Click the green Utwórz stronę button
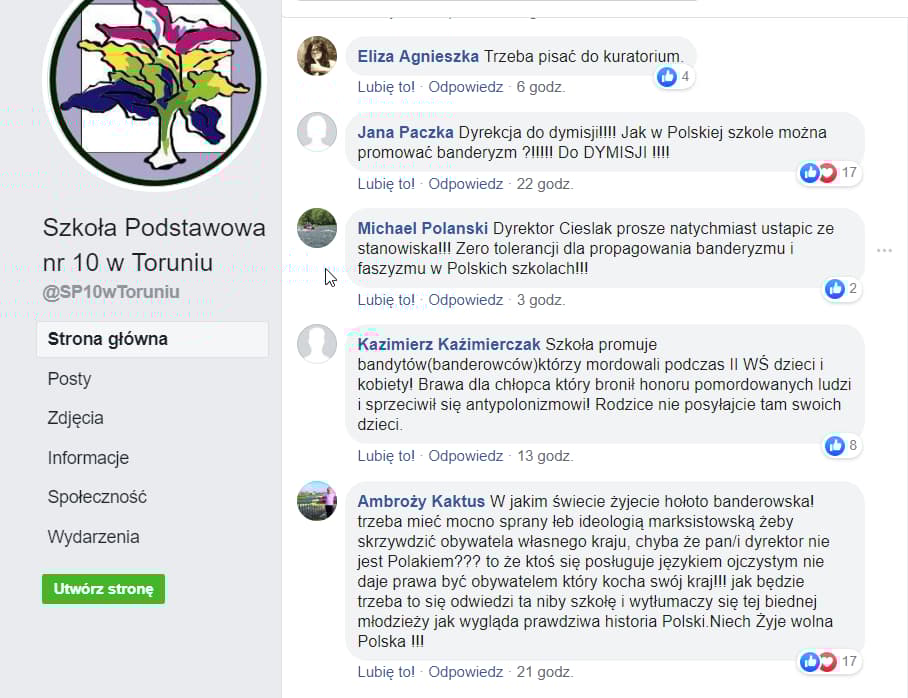This screenshot has width=908, height=698. pyautogui.click(x=104, y=589)
